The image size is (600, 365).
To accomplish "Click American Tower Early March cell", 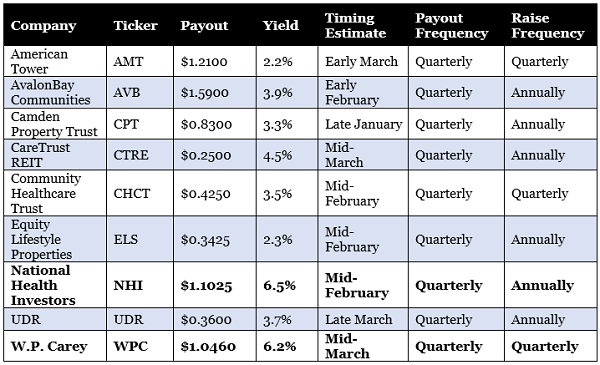I will coord(363,62).
